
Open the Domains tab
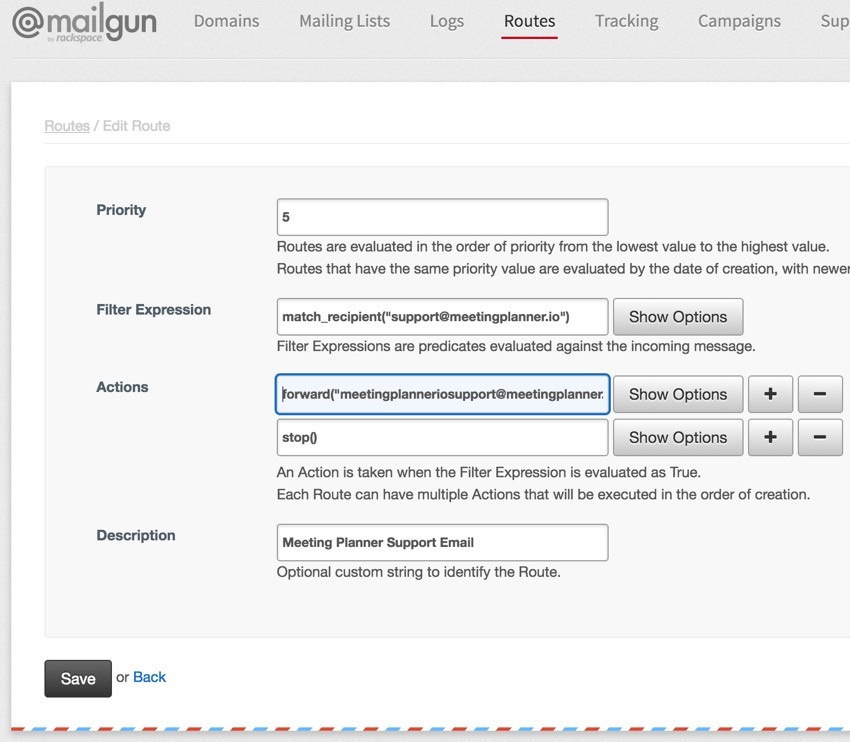(227, 21)
